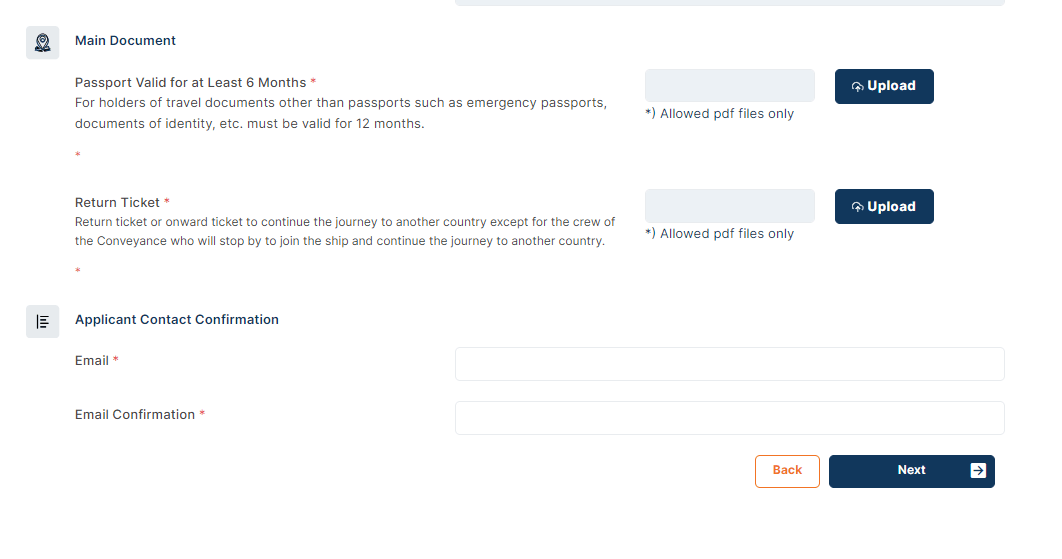Upload the passport document file
Screen dimensions: 1062x559
point(884,86)
